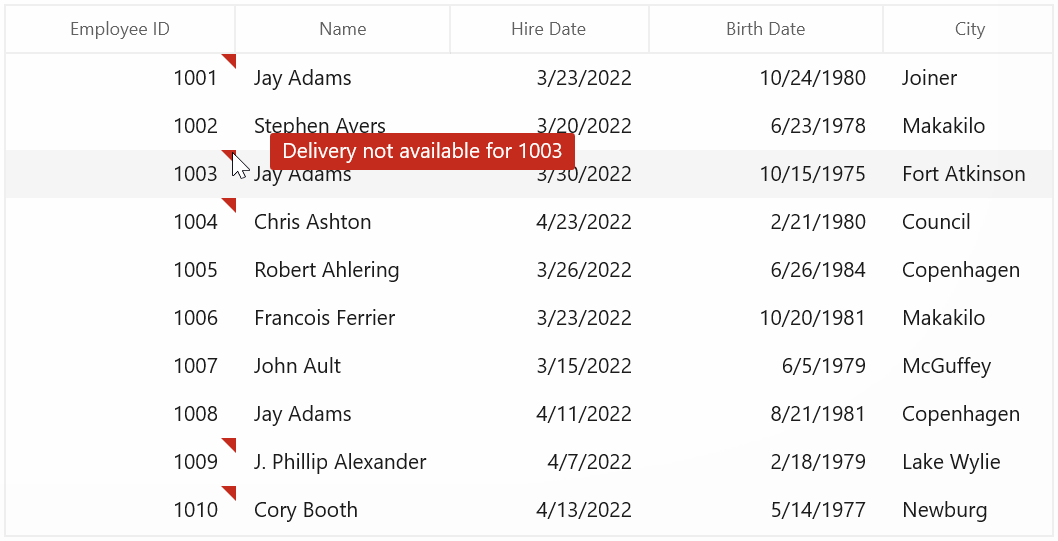
Task: Select Employee ID cell 1002
Action: [x=120, y=125]
